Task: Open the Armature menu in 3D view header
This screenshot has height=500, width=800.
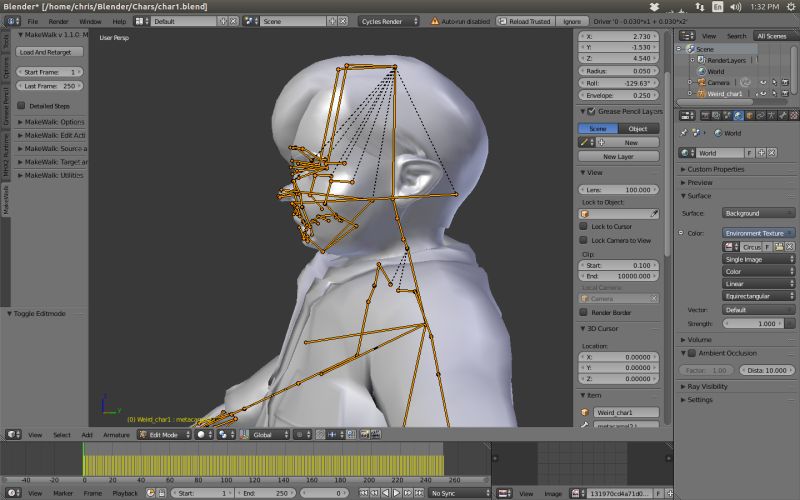Action: (116, 434)
